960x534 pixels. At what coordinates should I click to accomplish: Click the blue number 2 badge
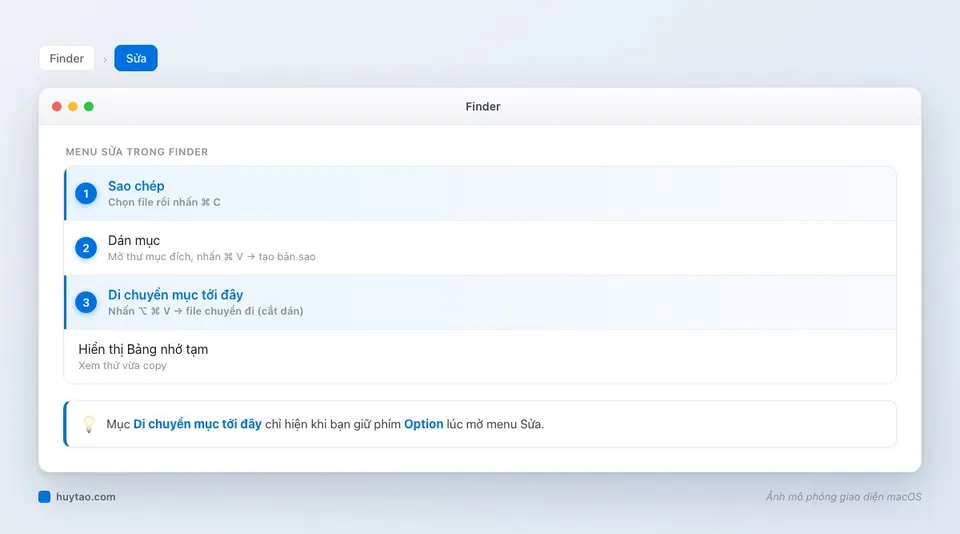tap(86, 248)
